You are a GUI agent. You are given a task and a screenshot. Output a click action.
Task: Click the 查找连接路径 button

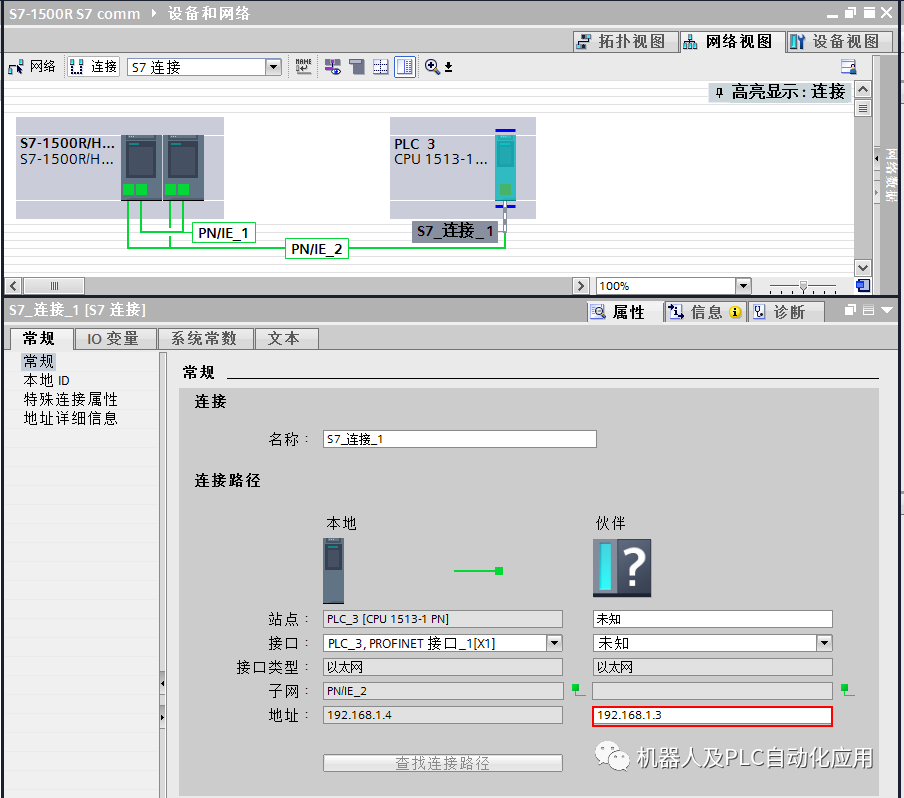pyautogui.click(x=442, y=763)
